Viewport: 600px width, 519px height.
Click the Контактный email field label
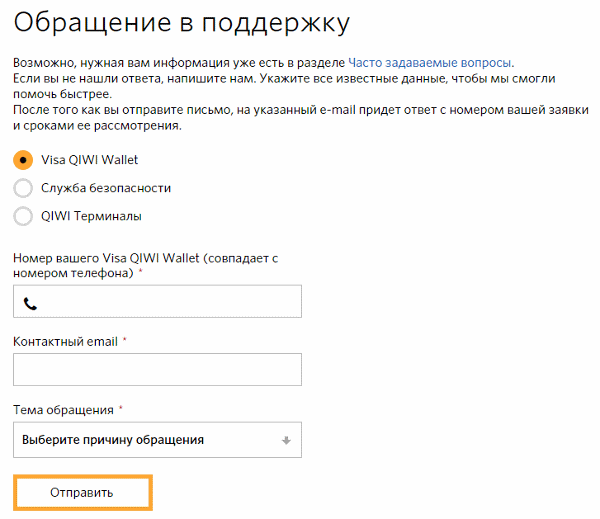coord(65,342)
